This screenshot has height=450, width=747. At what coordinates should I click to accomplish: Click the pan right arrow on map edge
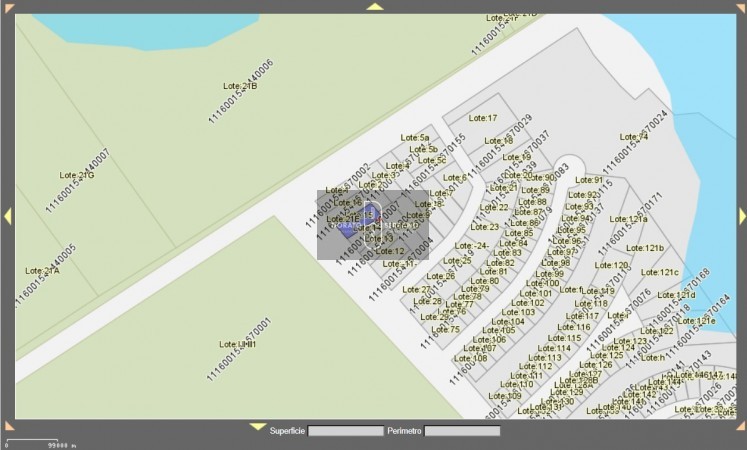(x=741, y=216)
